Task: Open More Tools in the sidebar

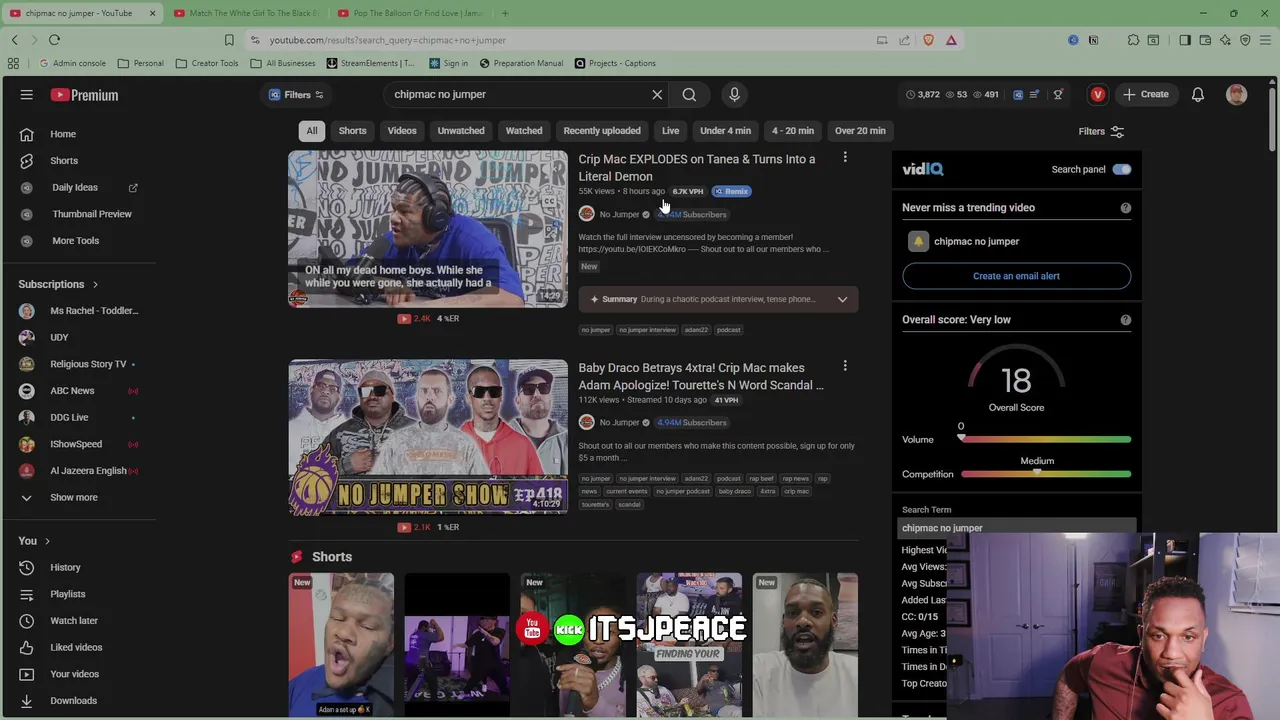Action: pyautogui.click(x=75, y=241)
